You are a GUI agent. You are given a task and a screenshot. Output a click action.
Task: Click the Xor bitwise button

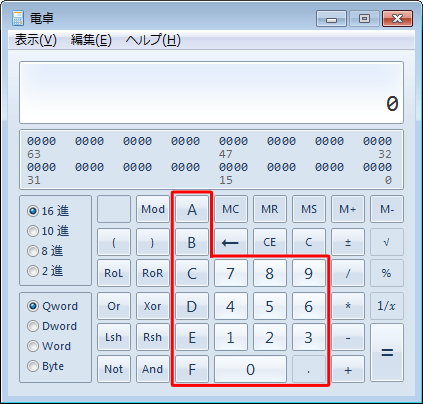click(x=153, y=306)
